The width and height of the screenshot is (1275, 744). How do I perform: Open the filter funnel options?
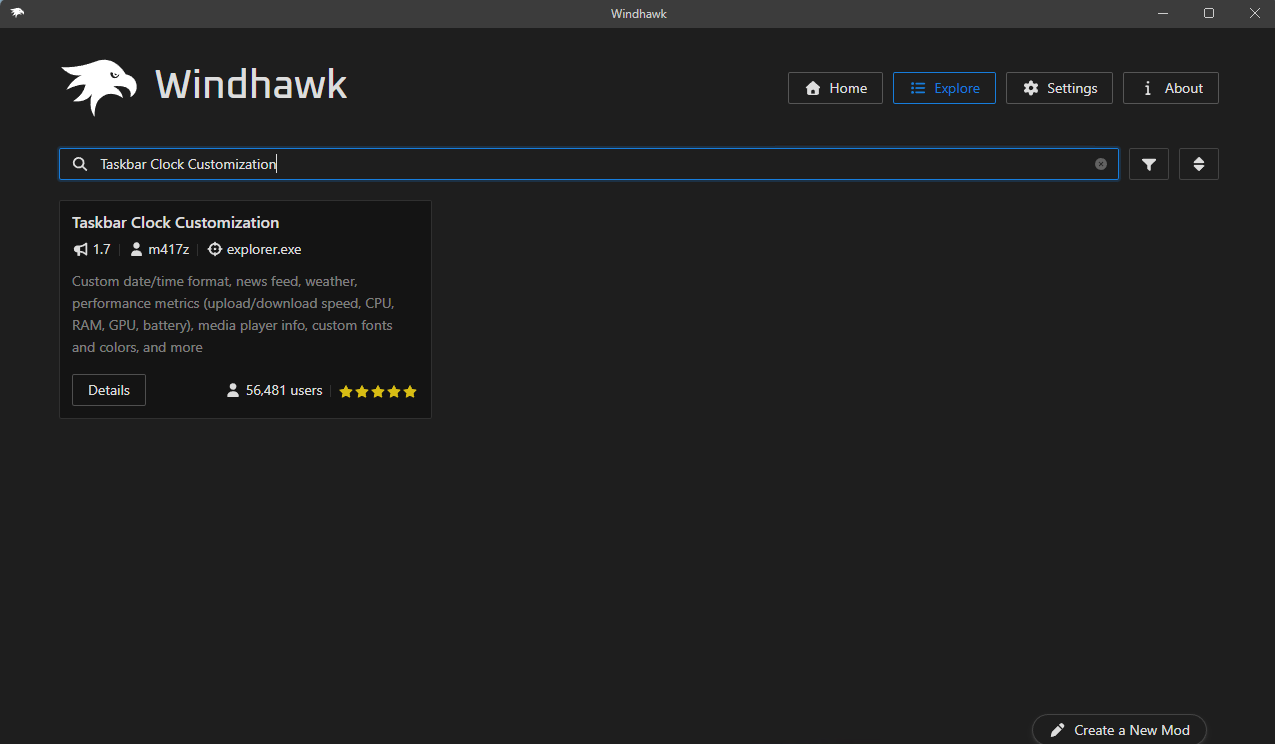(1148, 164)
